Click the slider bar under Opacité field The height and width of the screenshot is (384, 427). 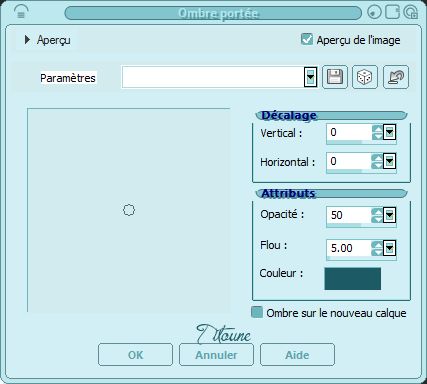[361, 225]
